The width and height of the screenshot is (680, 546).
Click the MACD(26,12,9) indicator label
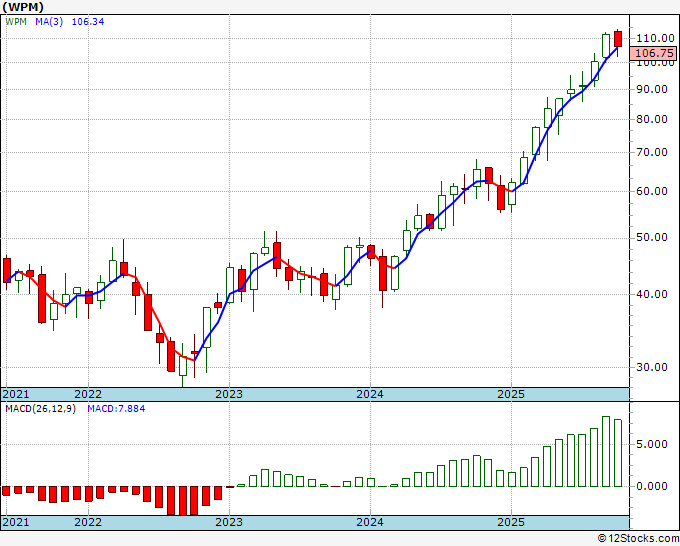pyautogui.click(x=40, y=409)
